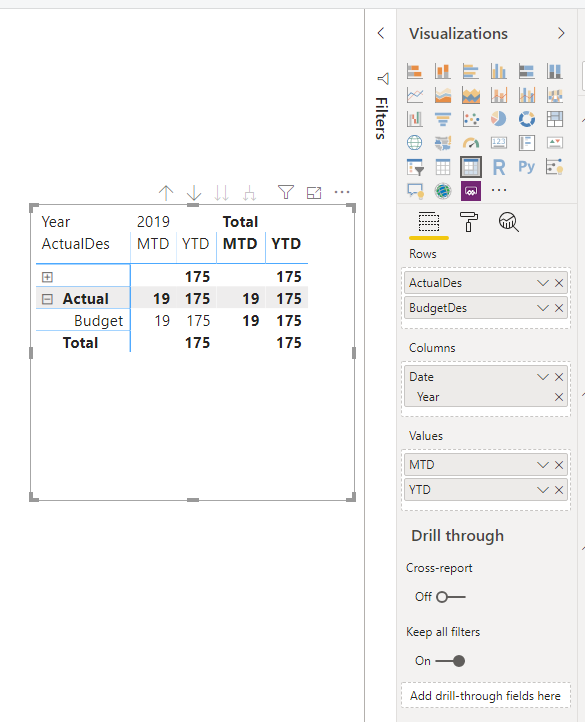Select the gauge visual
Viewport: 585px width, 722px height.
click(x=471, y=143)
